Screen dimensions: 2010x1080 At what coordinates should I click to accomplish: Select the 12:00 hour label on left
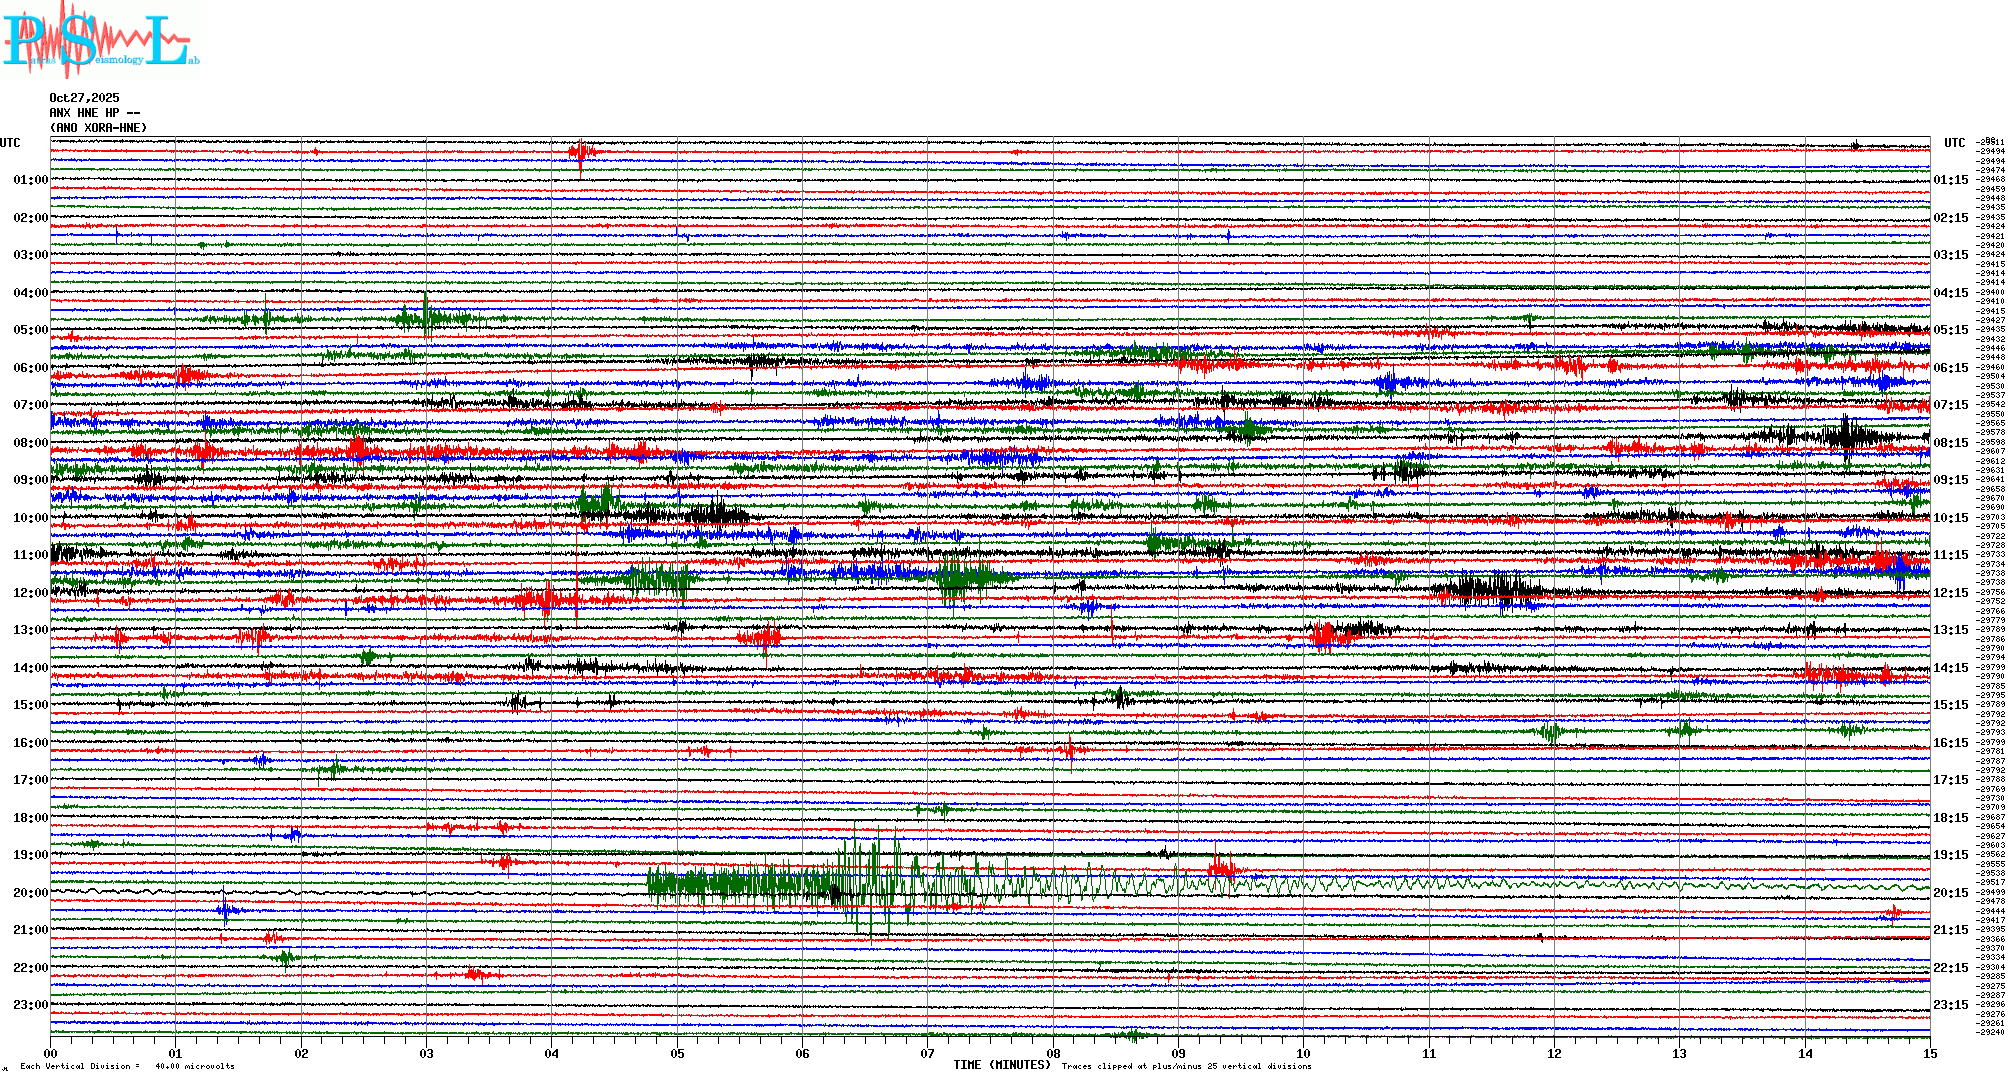click(x=30, y=593)
